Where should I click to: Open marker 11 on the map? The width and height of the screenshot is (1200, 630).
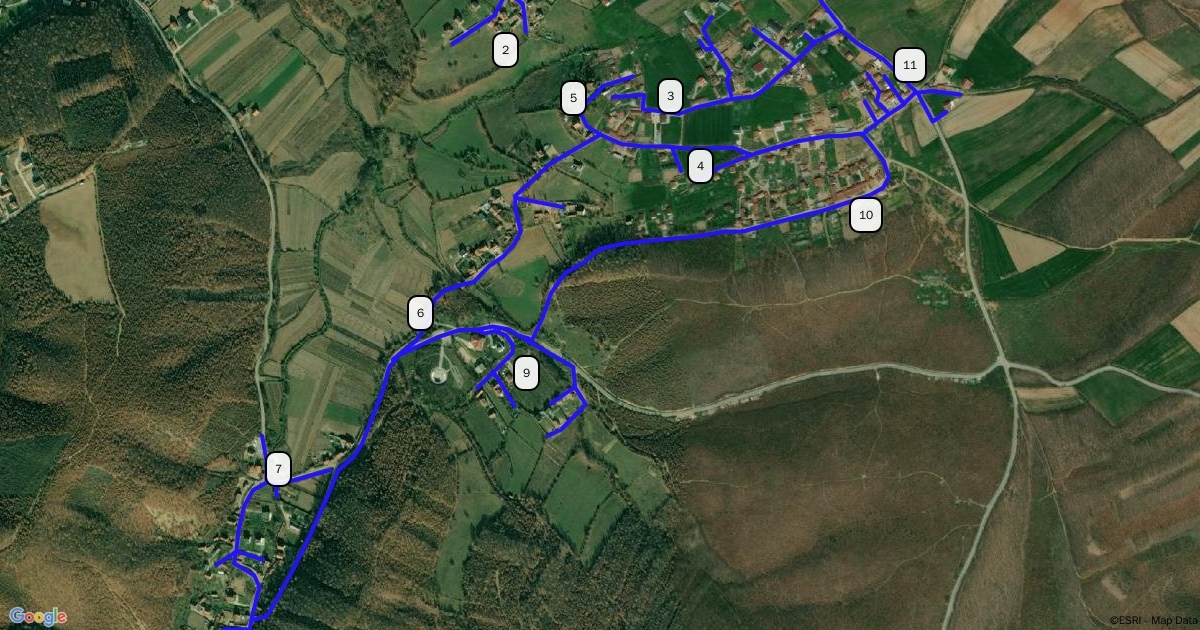point(909,67)
